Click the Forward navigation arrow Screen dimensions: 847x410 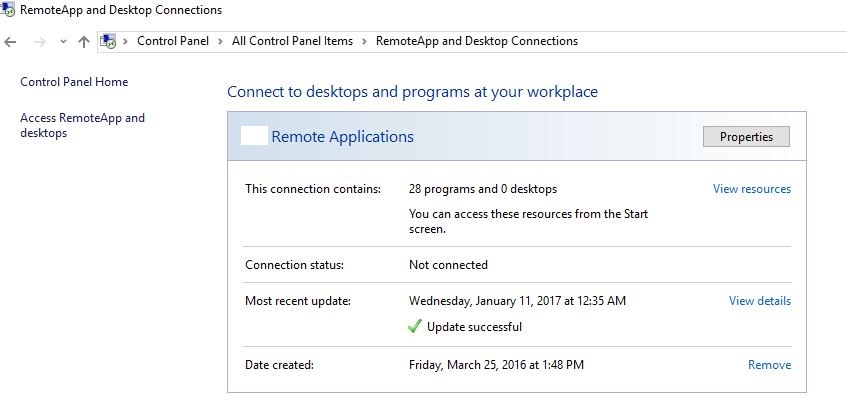(x=39, y=42)
